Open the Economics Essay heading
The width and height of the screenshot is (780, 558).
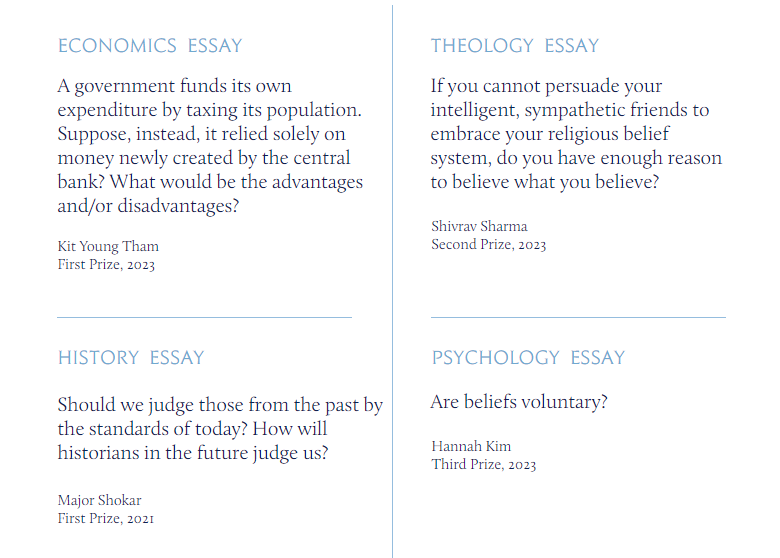point(150,46)
